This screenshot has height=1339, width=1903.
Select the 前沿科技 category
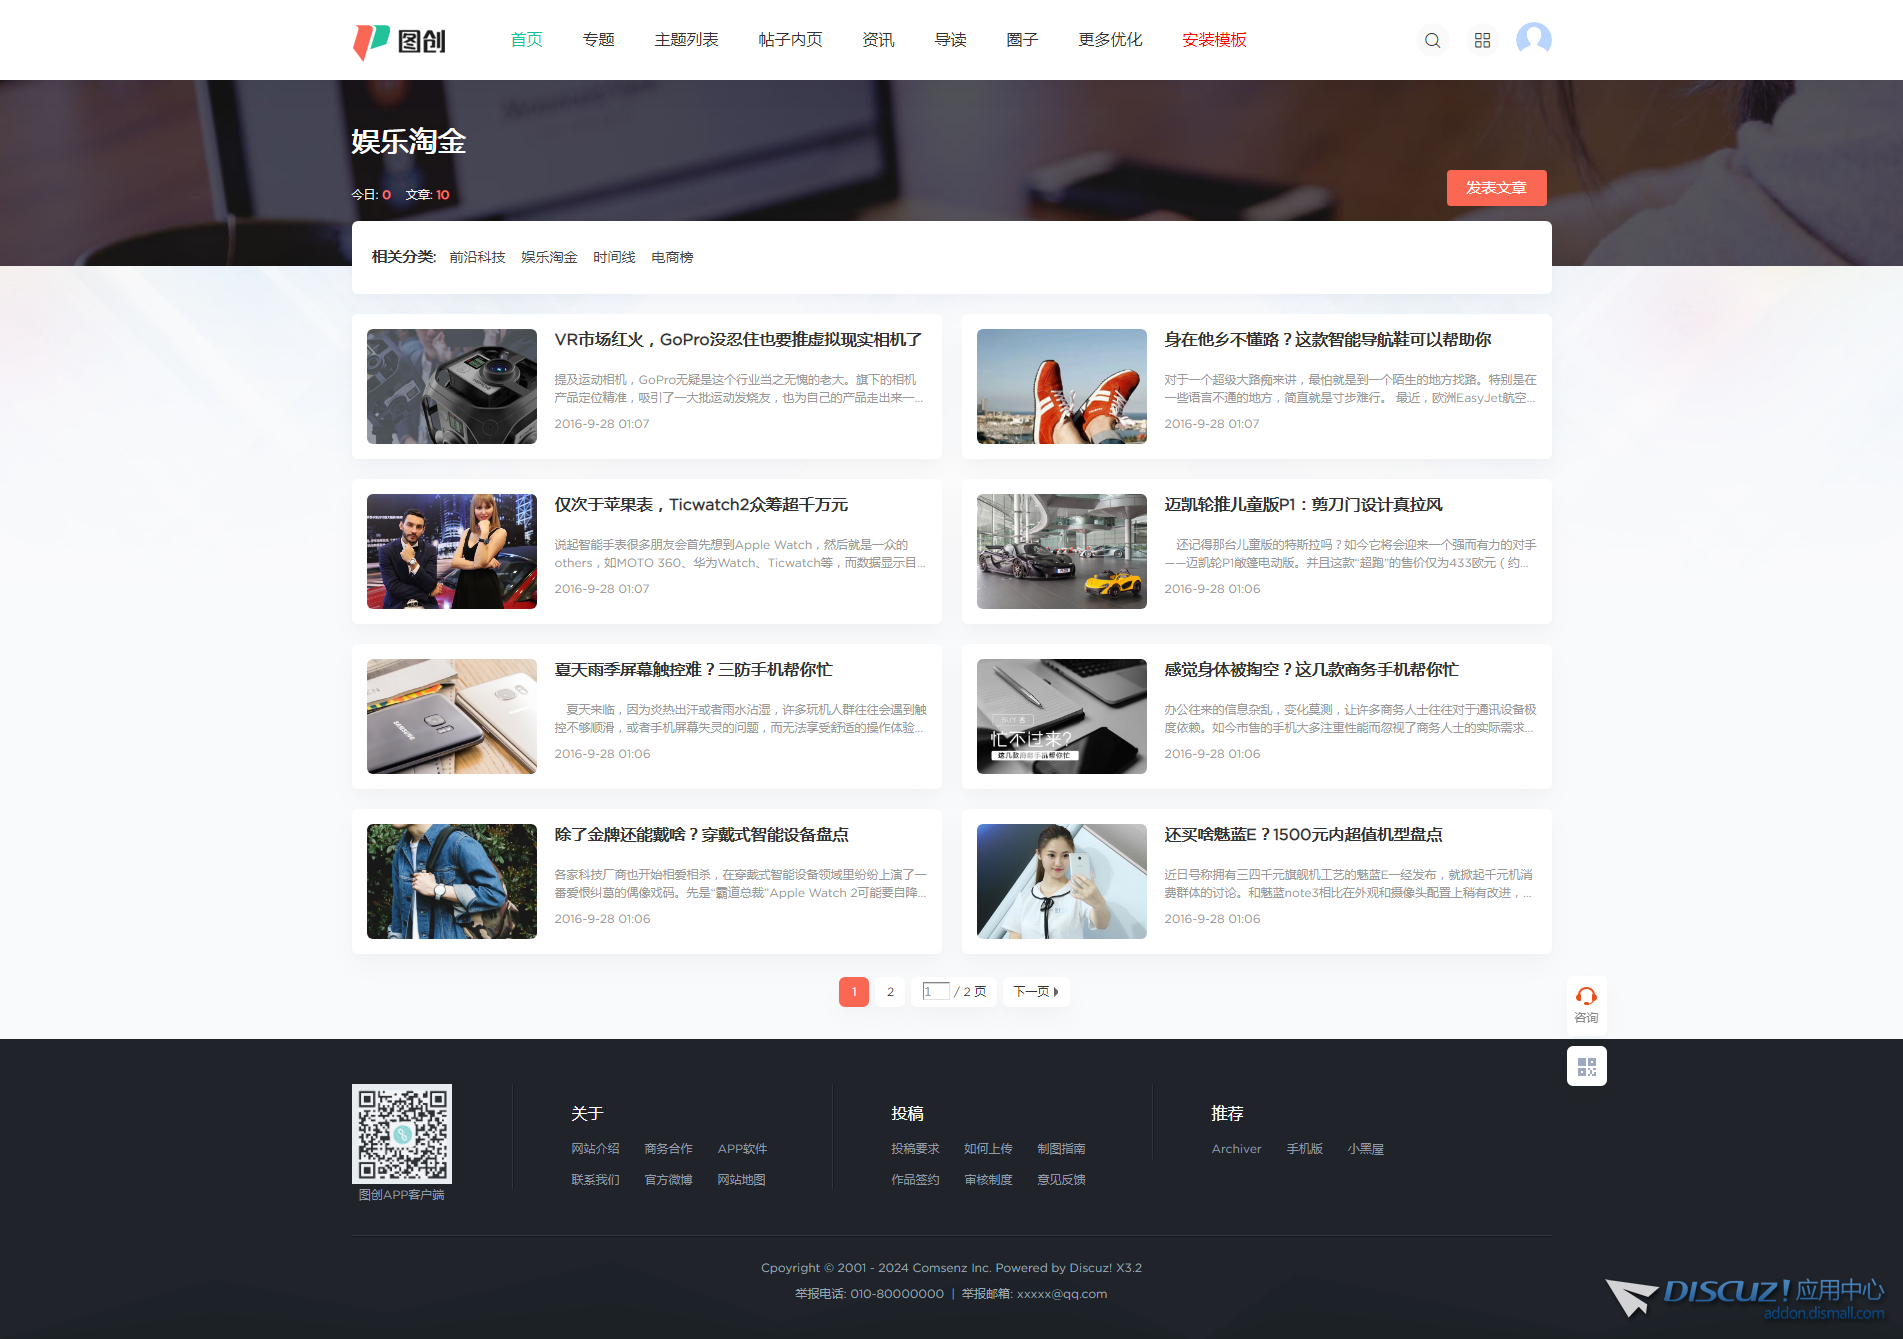pos(477,257)
